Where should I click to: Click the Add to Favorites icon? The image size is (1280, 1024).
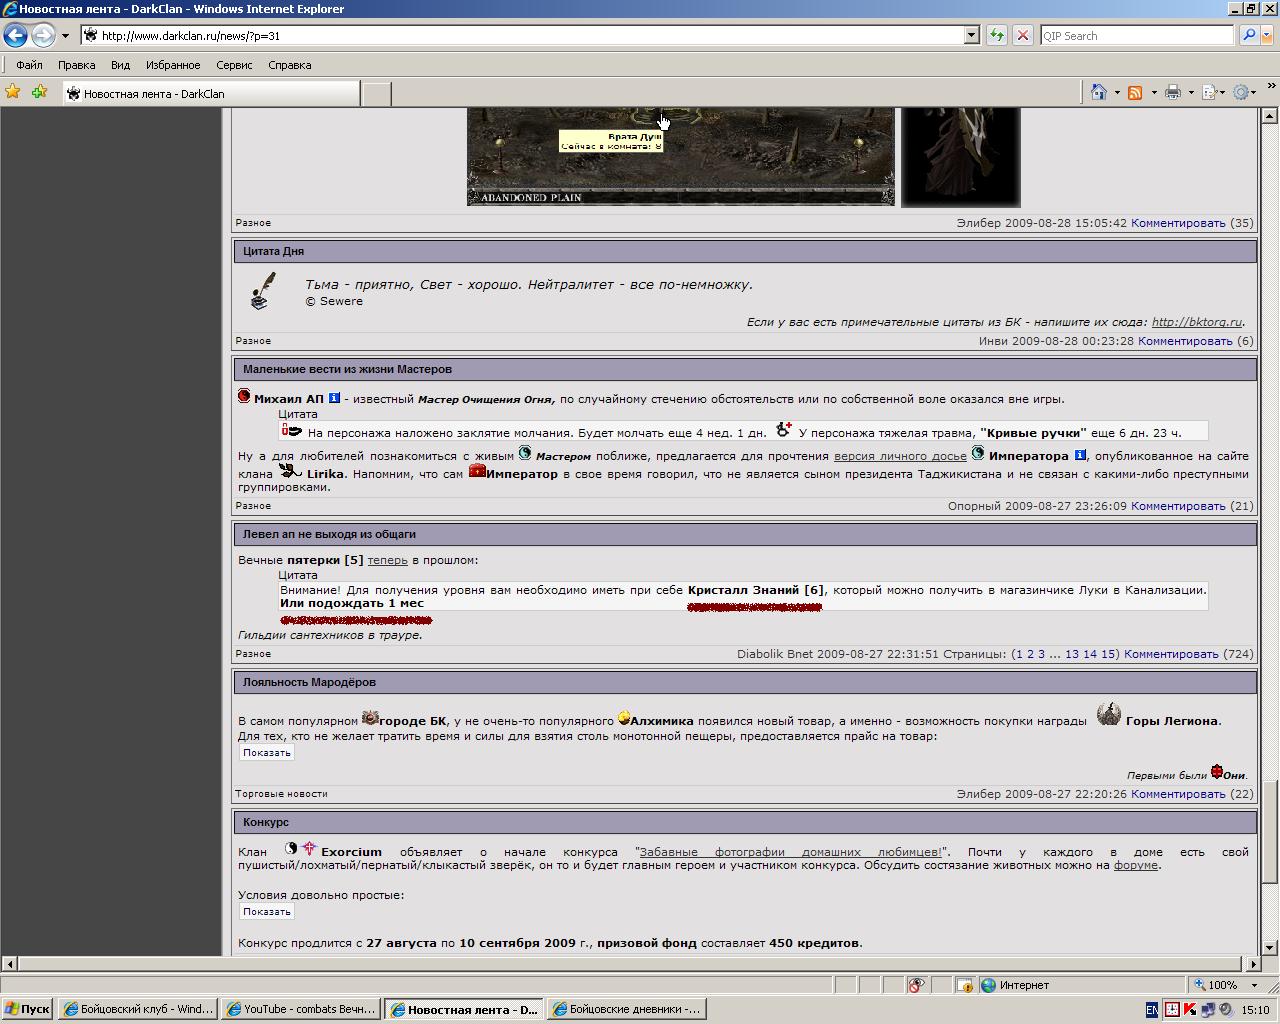click(39, 92)
